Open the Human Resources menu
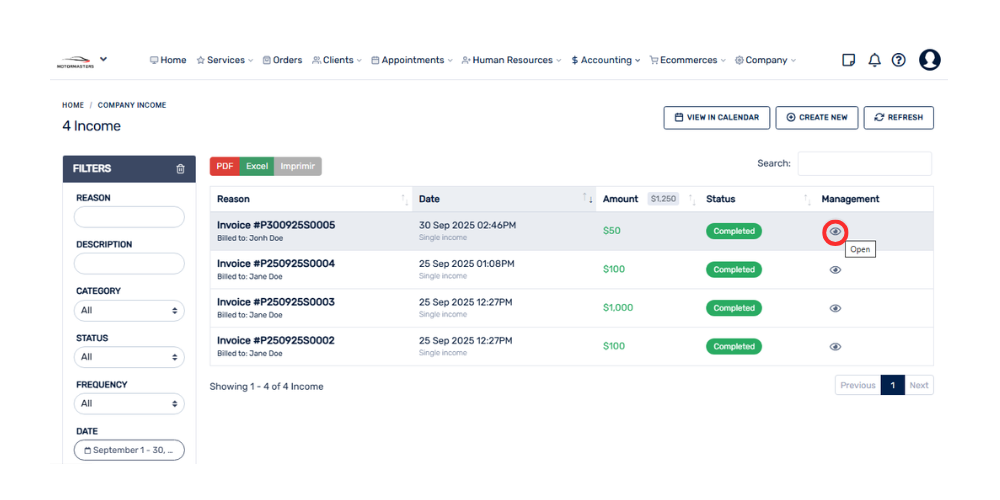Image resolution: width=1000 pixels, height=500 pixels. tap(511, 60)
